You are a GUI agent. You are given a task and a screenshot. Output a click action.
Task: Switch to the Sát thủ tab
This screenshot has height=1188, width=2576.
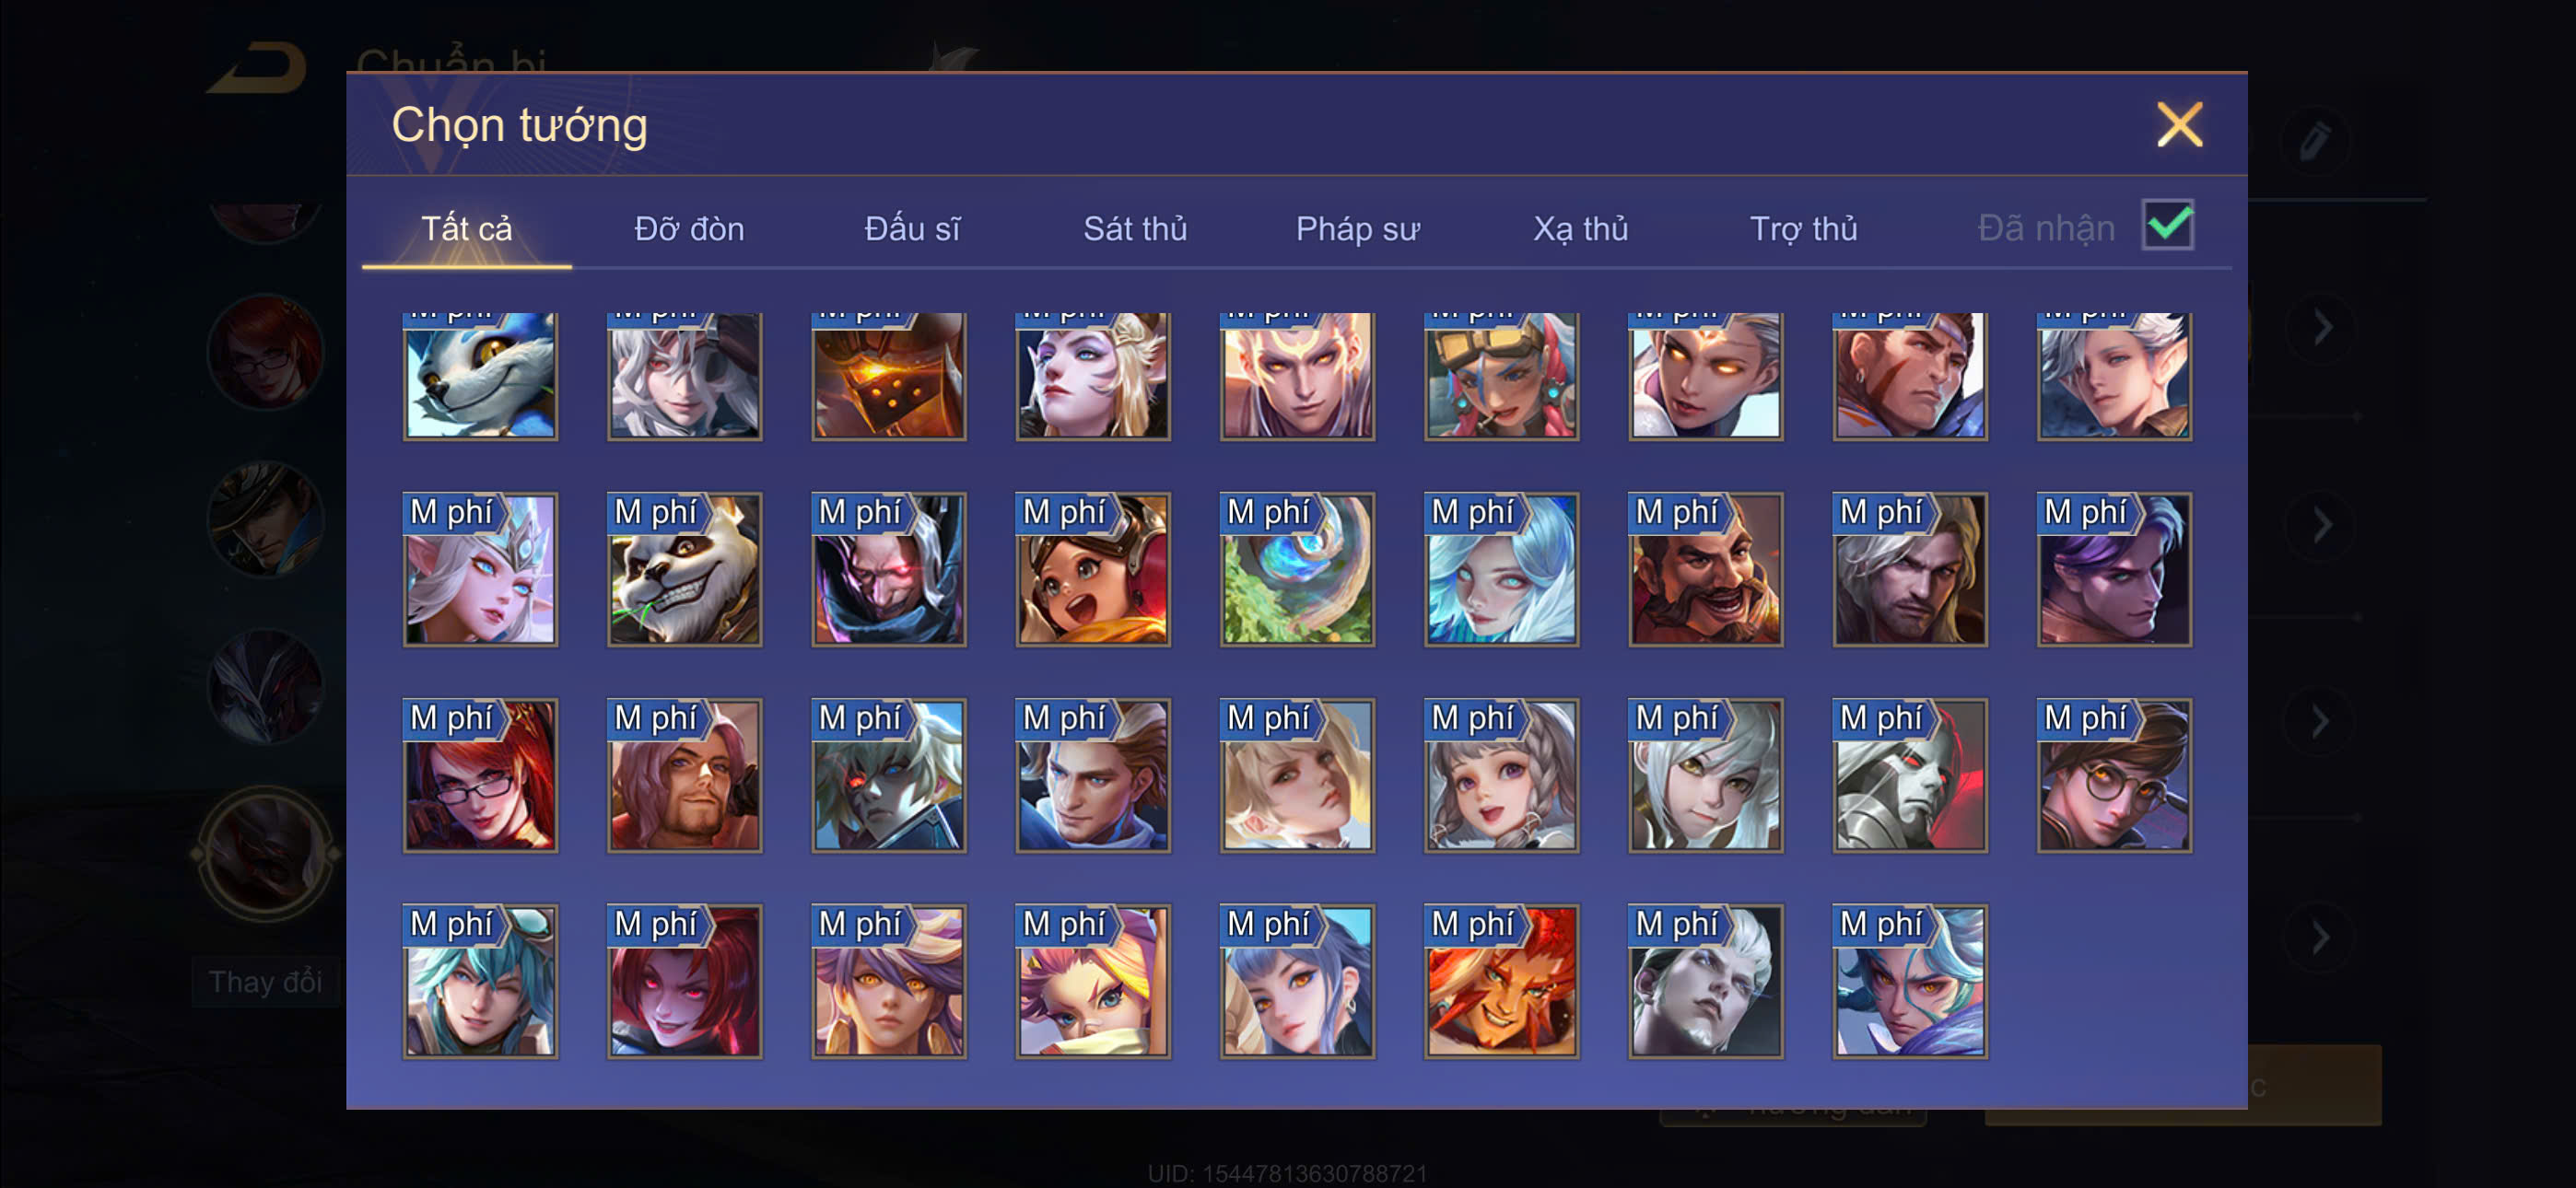[x=1135, y=229]
